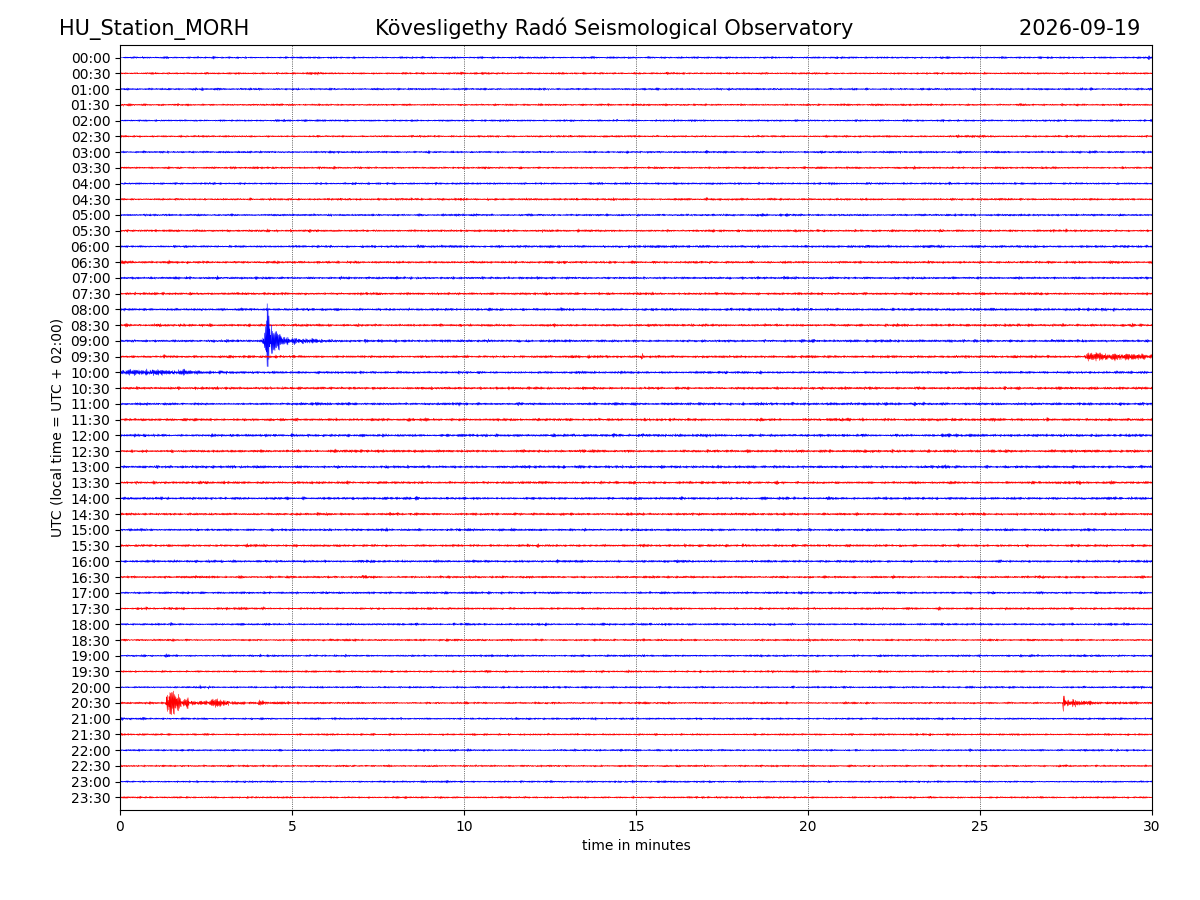The width and height of the screenshot is (1200, 900).
Task: Click the 00:00 row label
Action: coord(91,58)
